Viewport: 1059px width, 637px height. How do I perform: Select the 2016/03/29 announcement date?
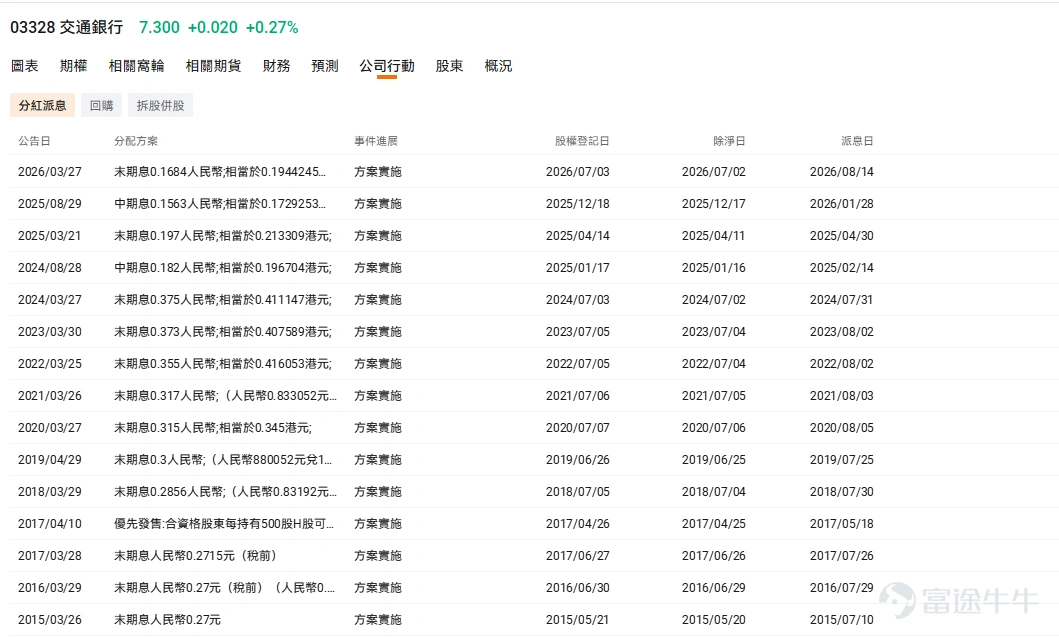(50, 588)
